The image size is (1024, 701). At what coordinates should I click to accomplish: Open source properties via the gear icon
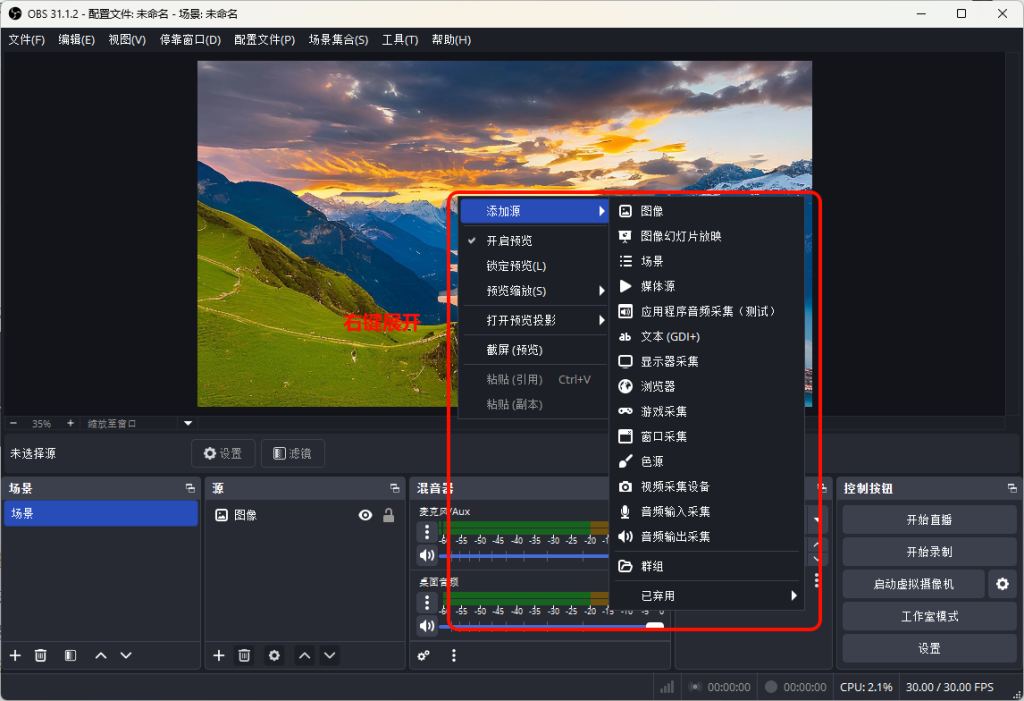coord(274,655)
